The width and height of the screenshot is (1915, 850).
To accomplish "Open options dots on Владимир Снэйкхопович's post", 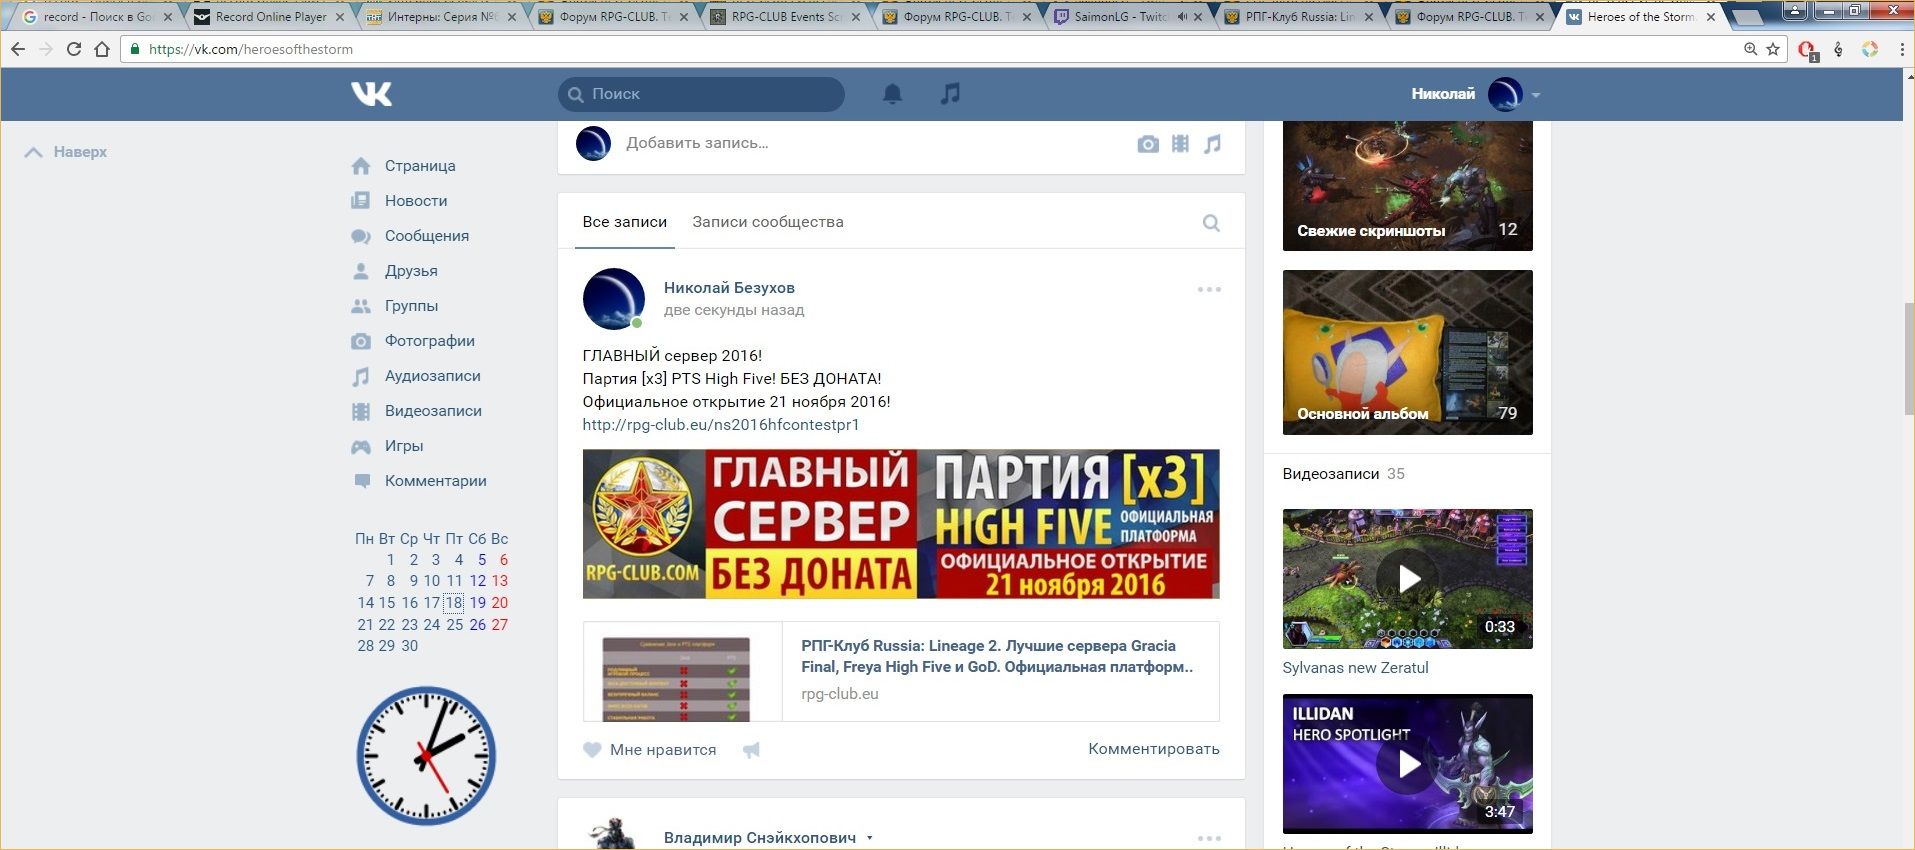I will [x=1209, y=838].
